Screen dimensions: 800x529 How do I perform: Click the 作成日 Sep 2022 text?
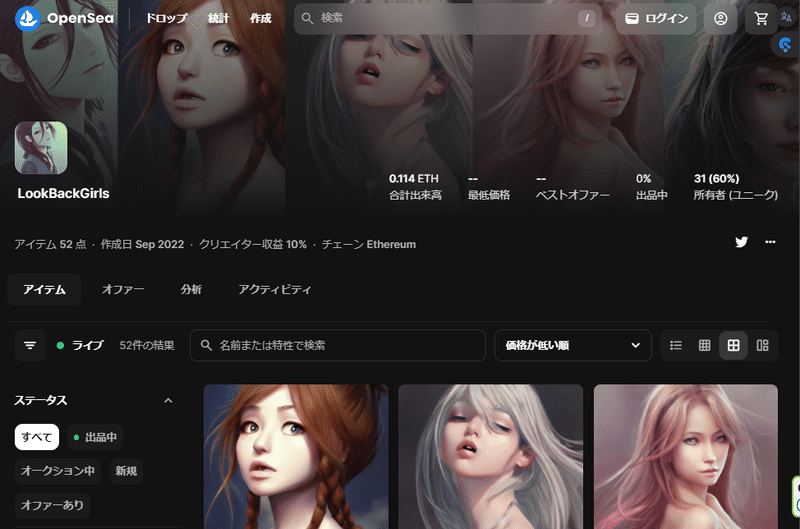point(142,244)
